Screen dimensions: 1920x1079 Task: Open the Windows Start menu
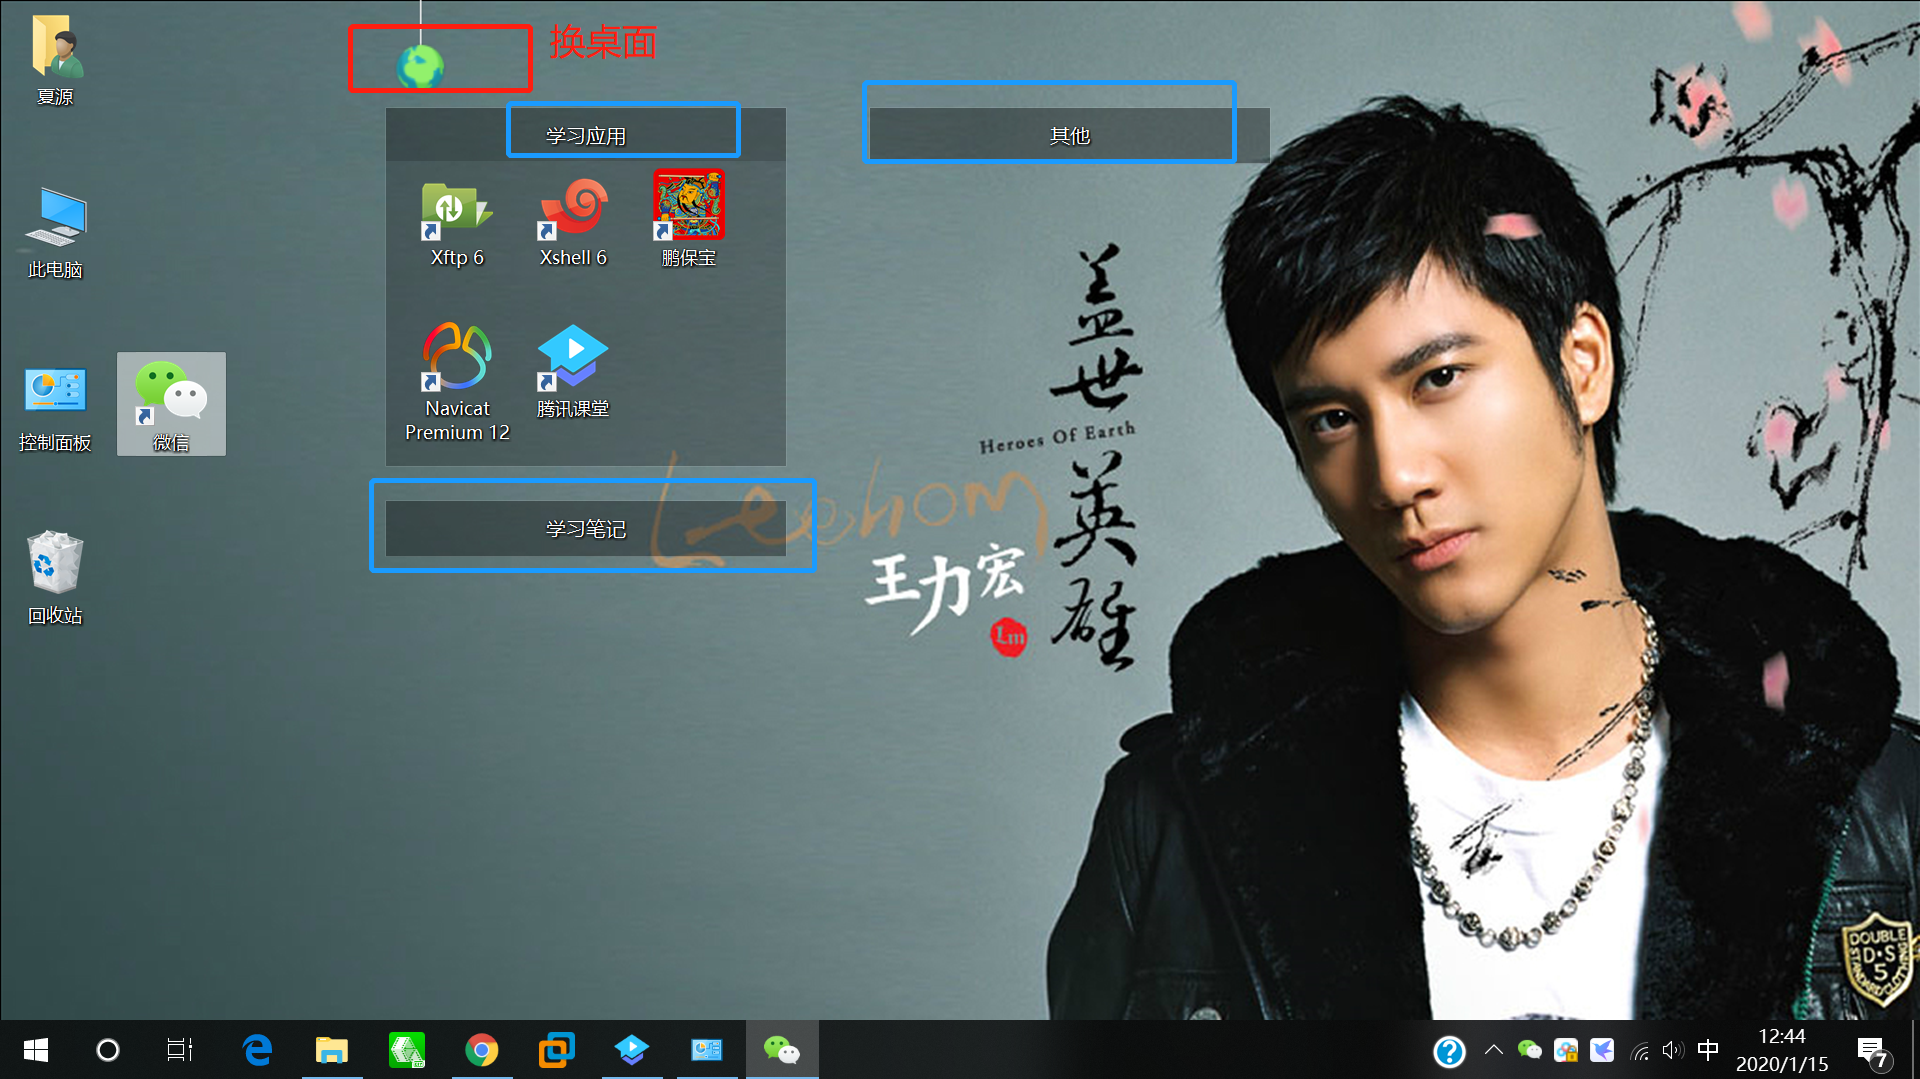pos(36,1050)
